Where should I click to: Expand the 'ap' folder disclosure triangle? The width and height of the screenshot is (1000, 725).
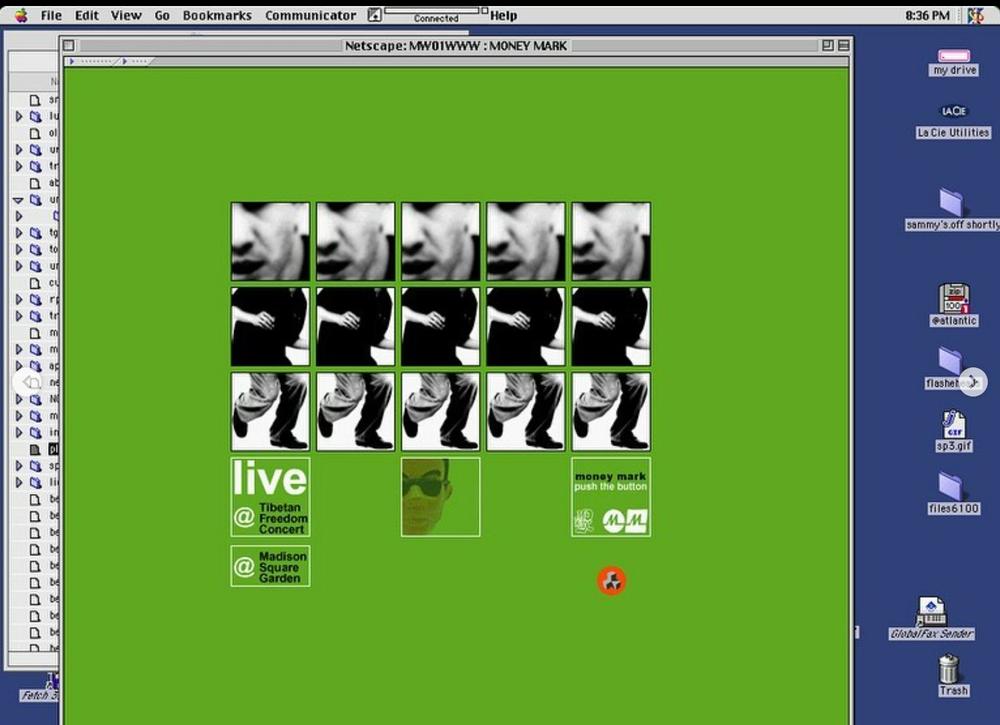click(18, 366)
